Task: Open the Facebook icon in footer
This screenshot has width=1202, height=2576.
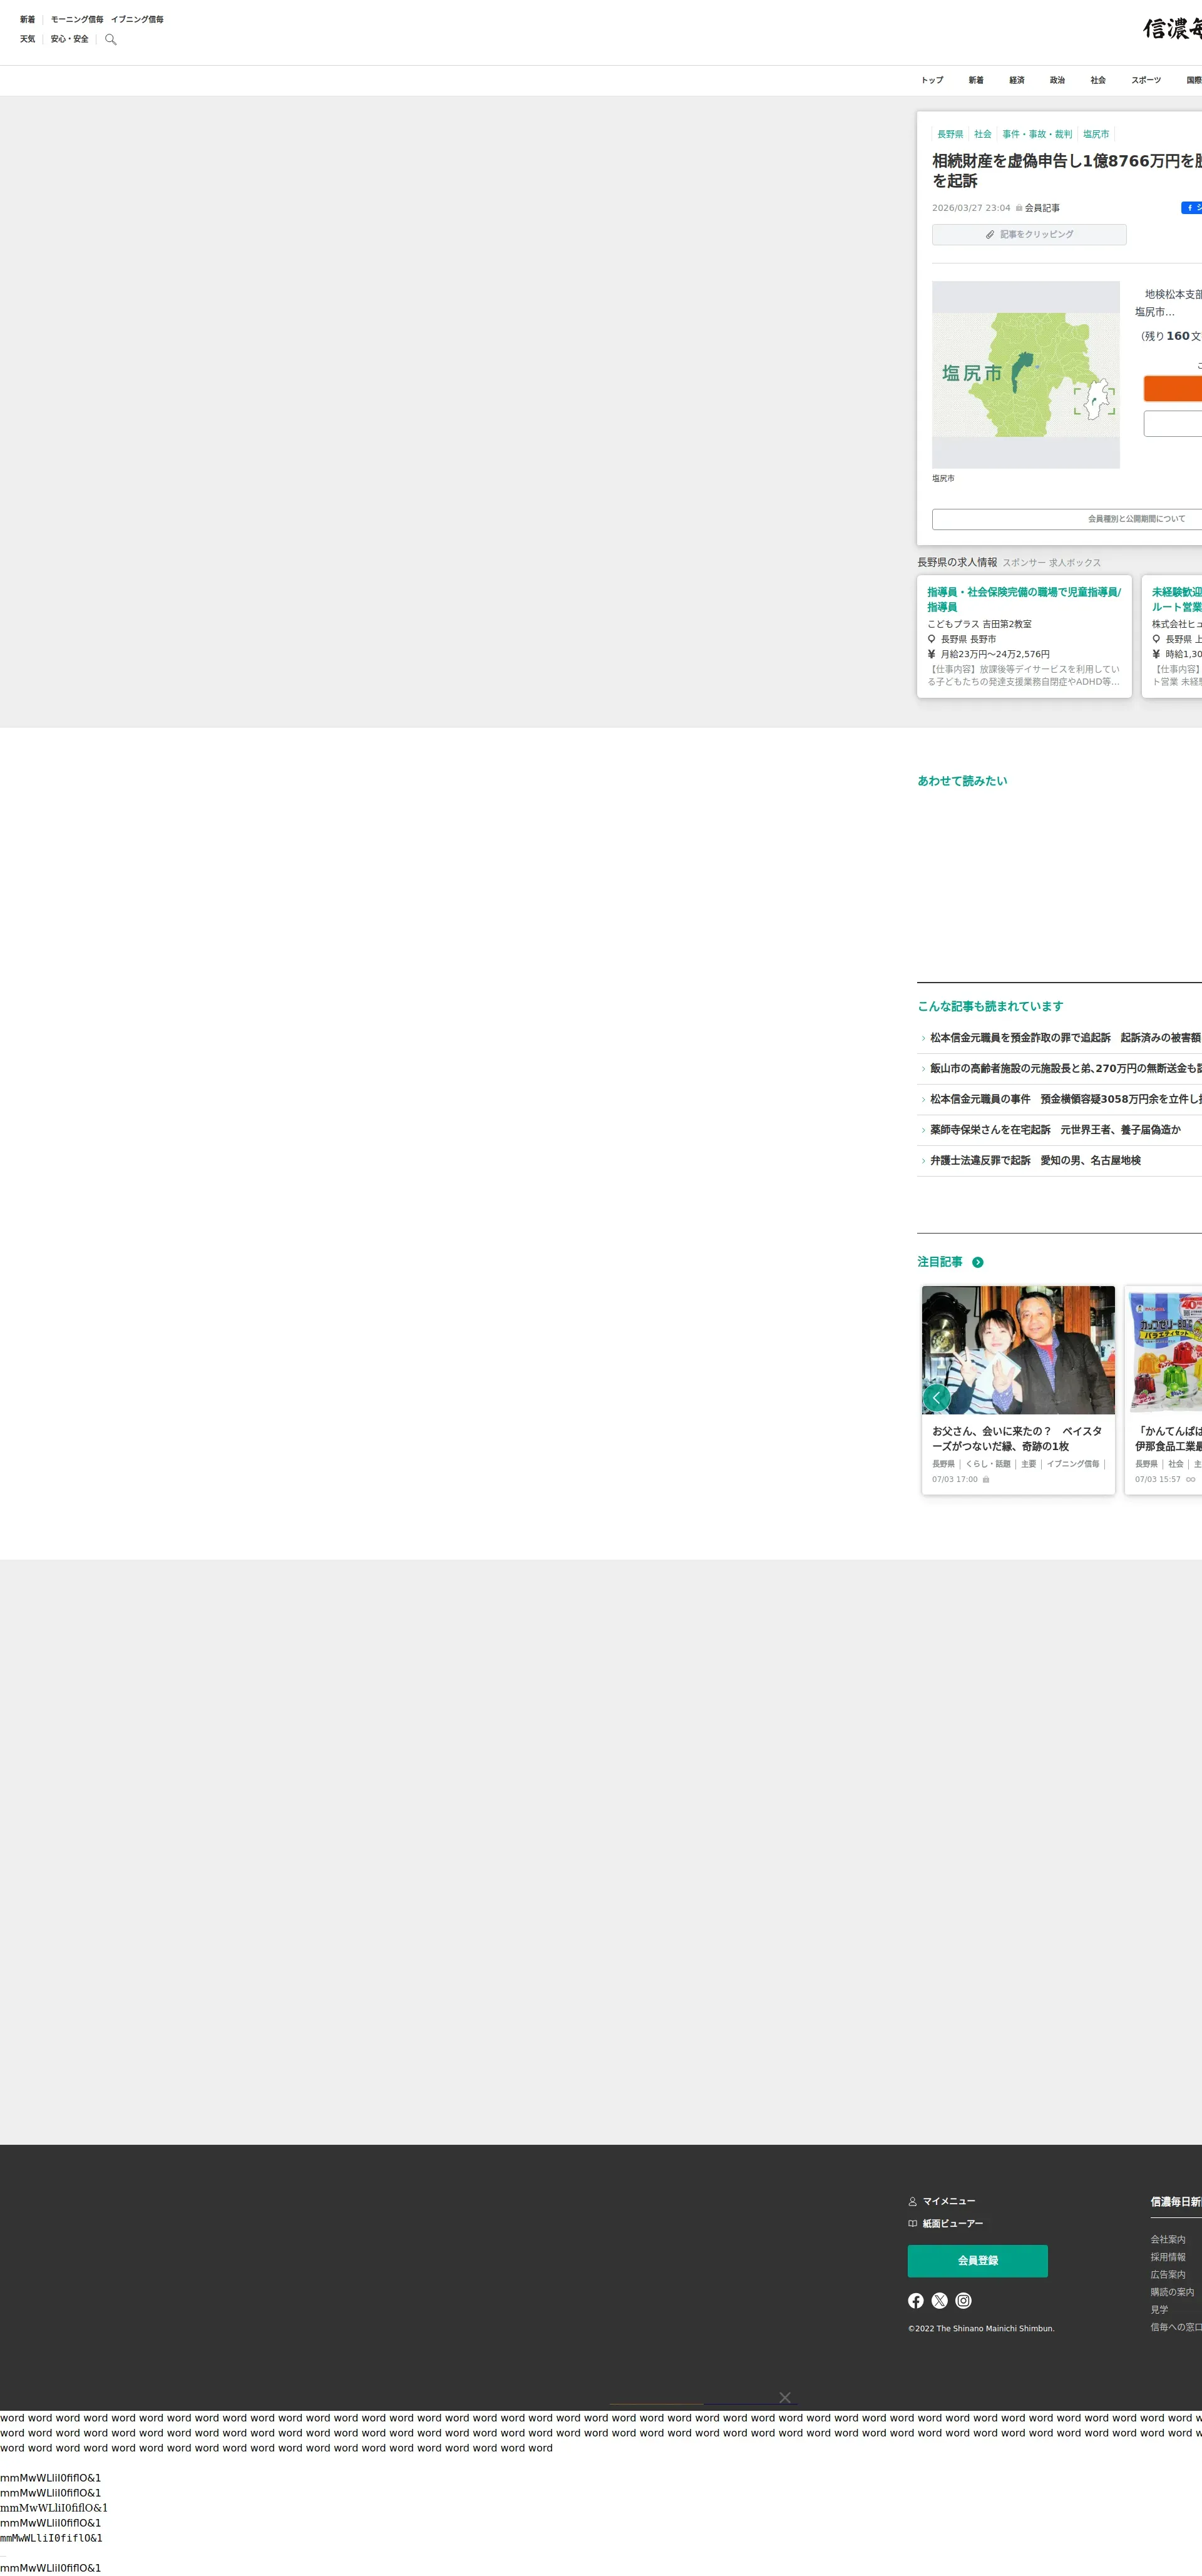Action: [x=916, y=2301]
